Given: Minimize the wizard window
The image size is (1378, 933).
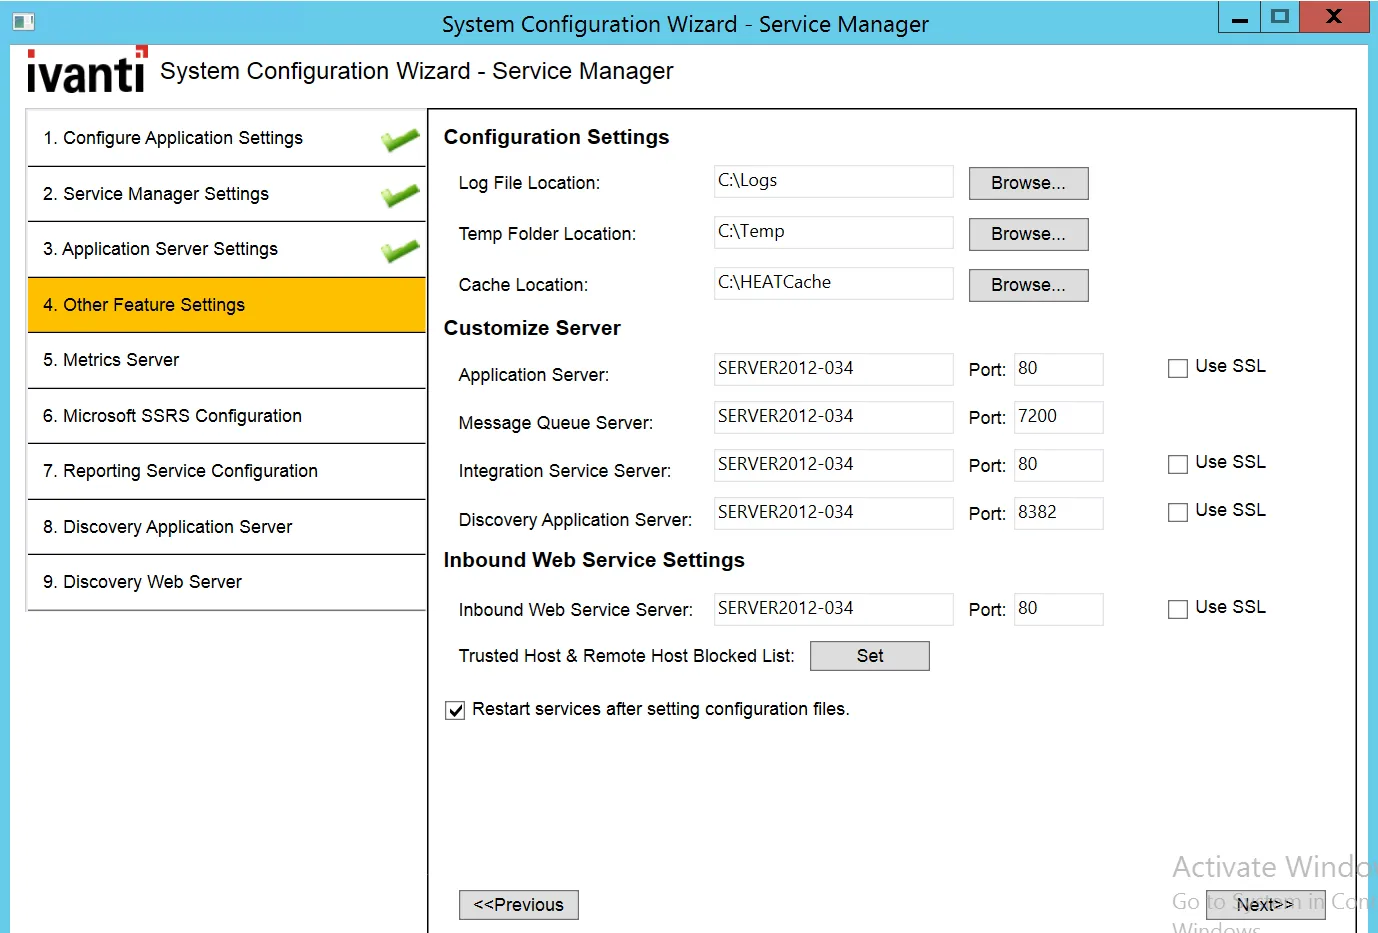Looking at the screenshot, I should [1240, 17].
